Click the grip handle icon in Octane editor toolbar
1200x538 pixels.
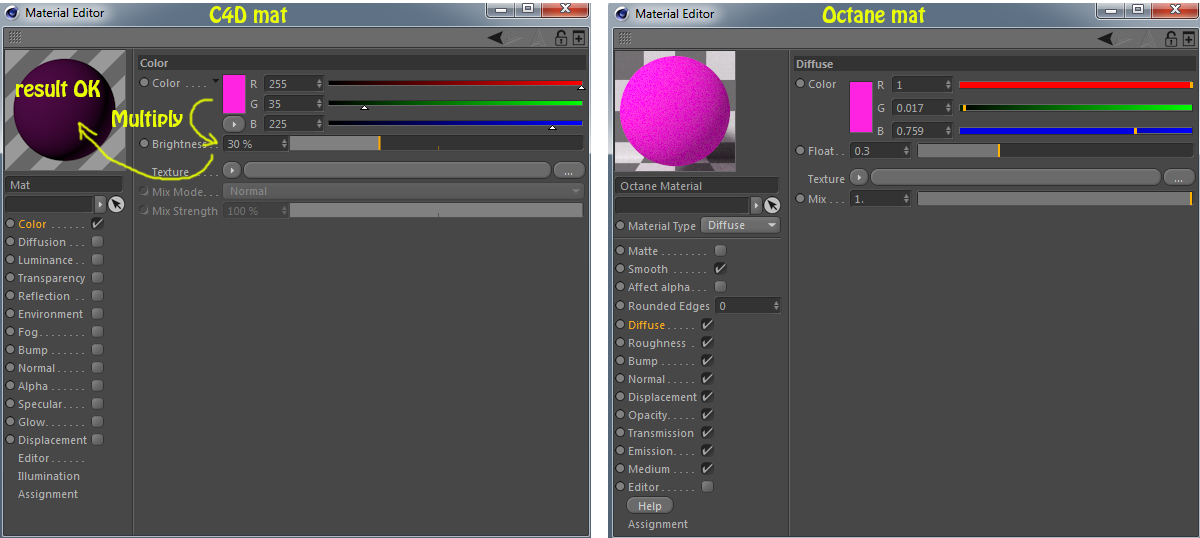click(625, 37)
